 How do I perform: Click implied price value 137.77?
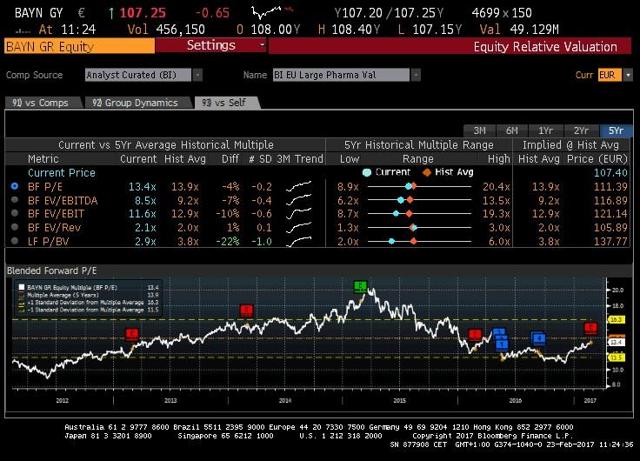(x=611, y=241)
